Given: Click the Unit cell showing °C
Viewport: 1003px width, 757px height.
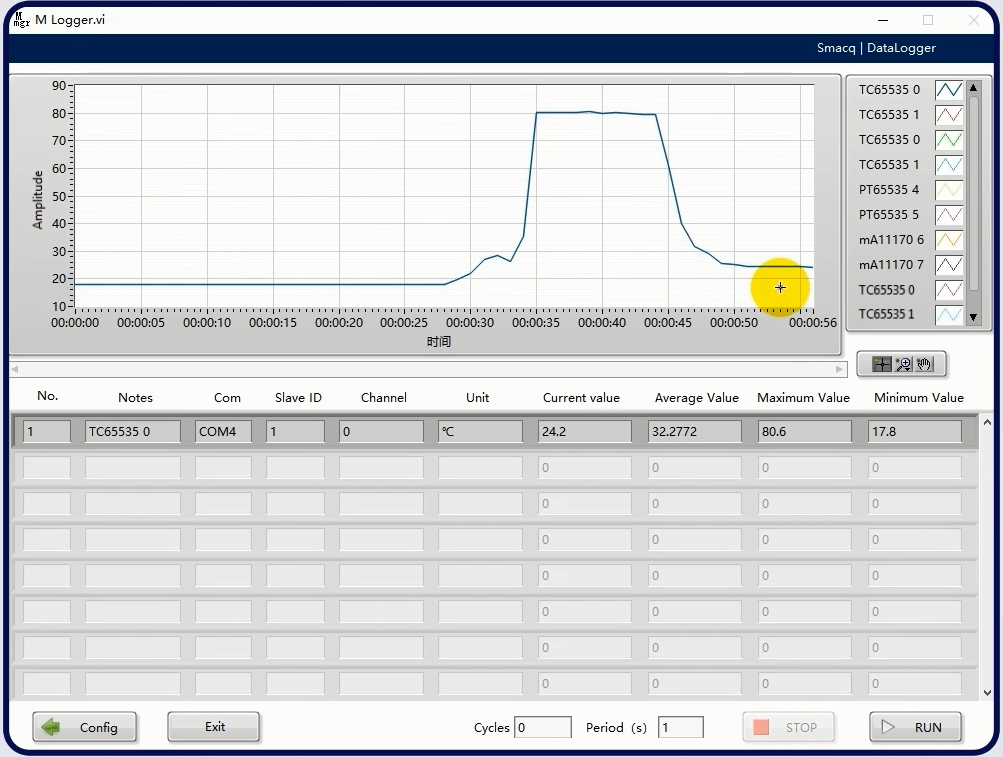Looking at the screenshot, I should tap(480, 431).
